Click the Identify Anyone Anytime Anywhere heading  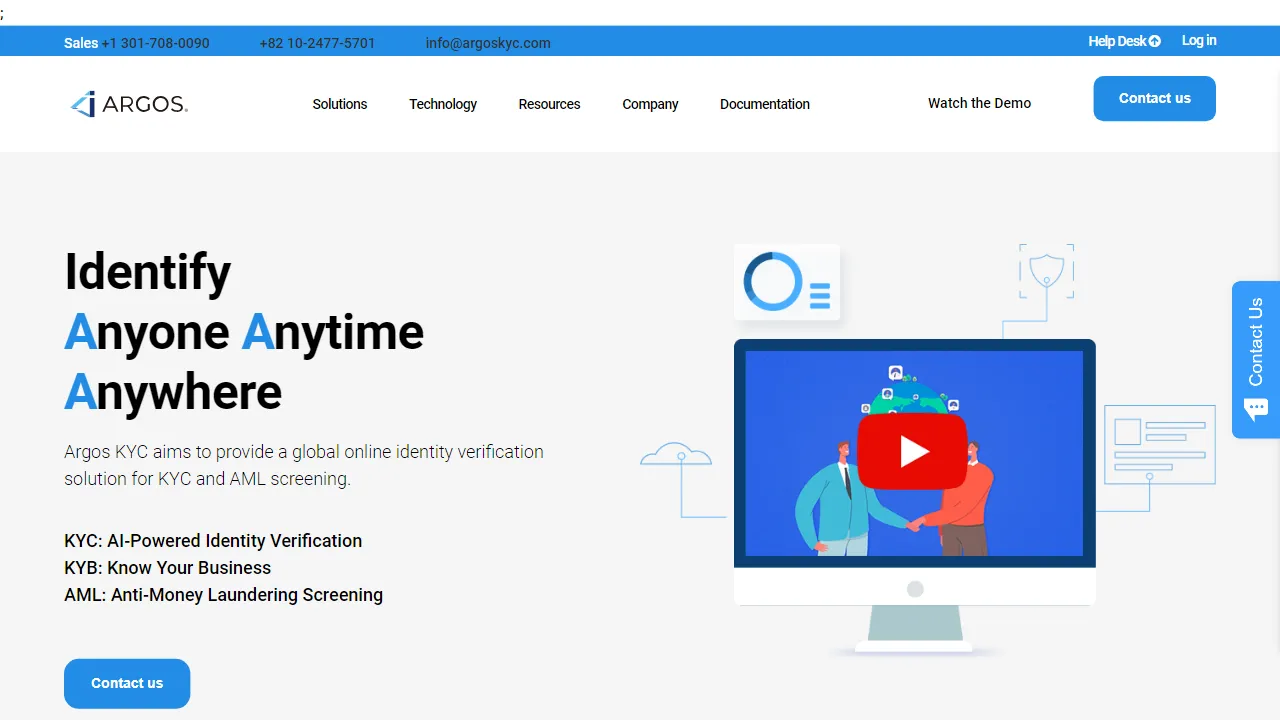[x=244, y=332]
